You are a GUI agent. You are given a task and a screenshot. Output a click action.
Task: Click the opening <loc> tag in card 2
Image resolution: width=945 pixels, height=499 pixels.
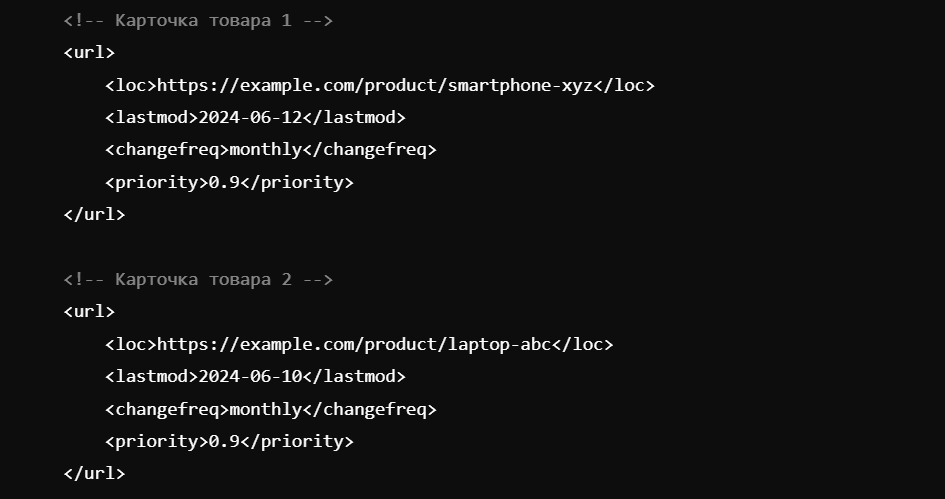pyautogui.click(x=130, y=344)
